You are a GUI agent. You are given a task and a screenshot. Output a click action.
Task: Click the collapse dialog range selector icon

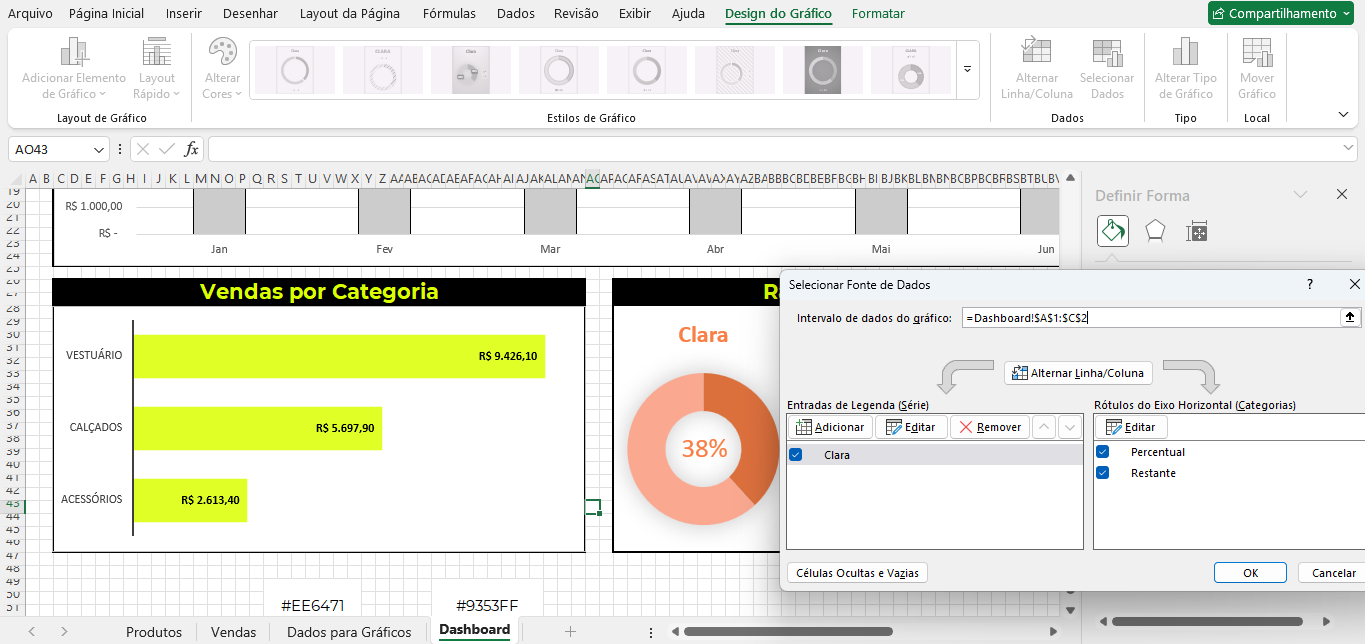(x=1350, y=317)
